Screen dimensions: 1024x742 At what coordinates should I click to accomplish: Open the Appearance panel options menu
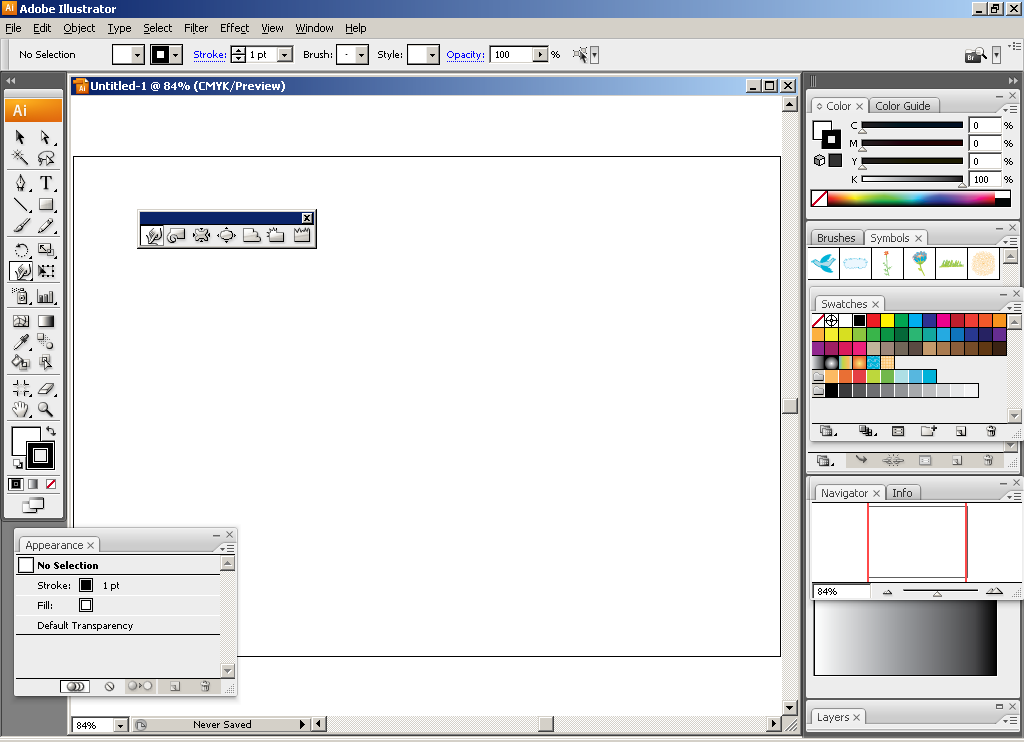point(228,549)
